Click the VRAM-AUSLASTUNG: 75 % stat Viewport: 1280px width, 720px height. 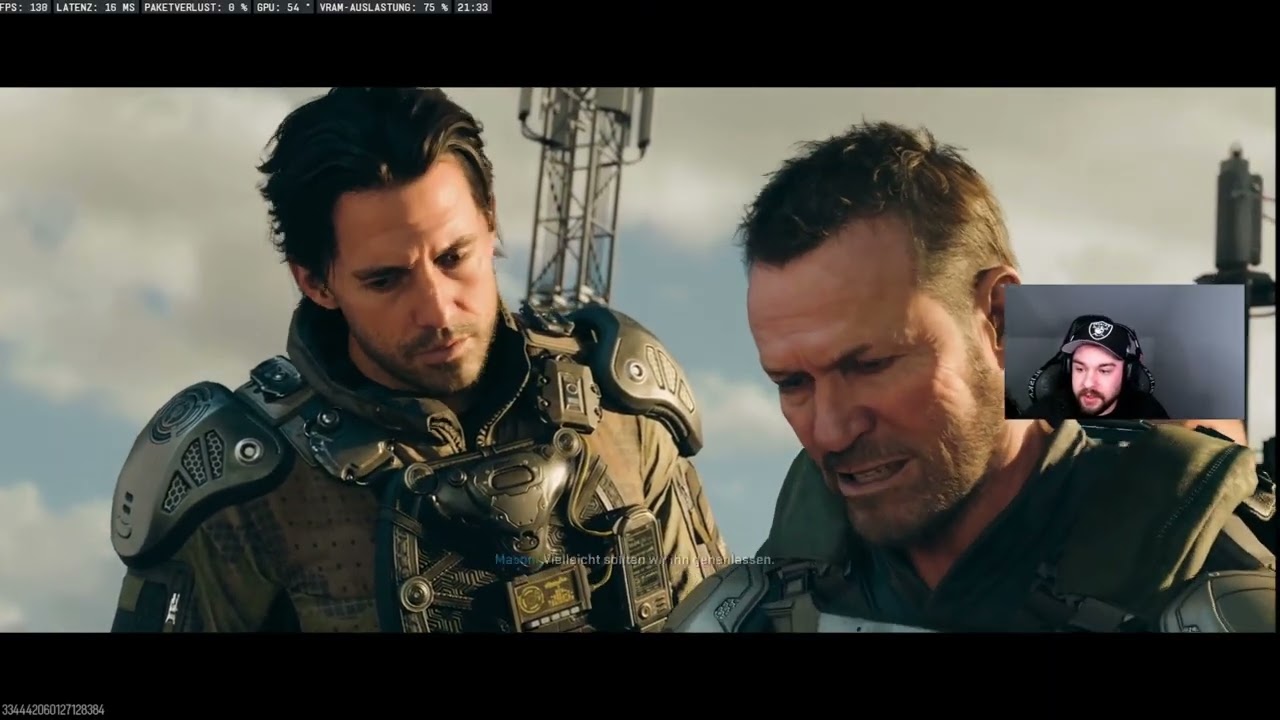(383, 7)
